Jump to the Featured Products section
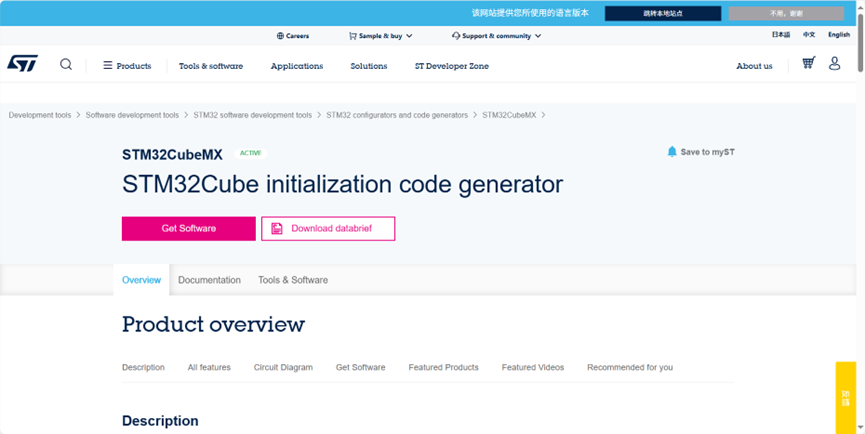Image resolution: width=865 pixels, height=434 pixels. click(x=444, y=367)
